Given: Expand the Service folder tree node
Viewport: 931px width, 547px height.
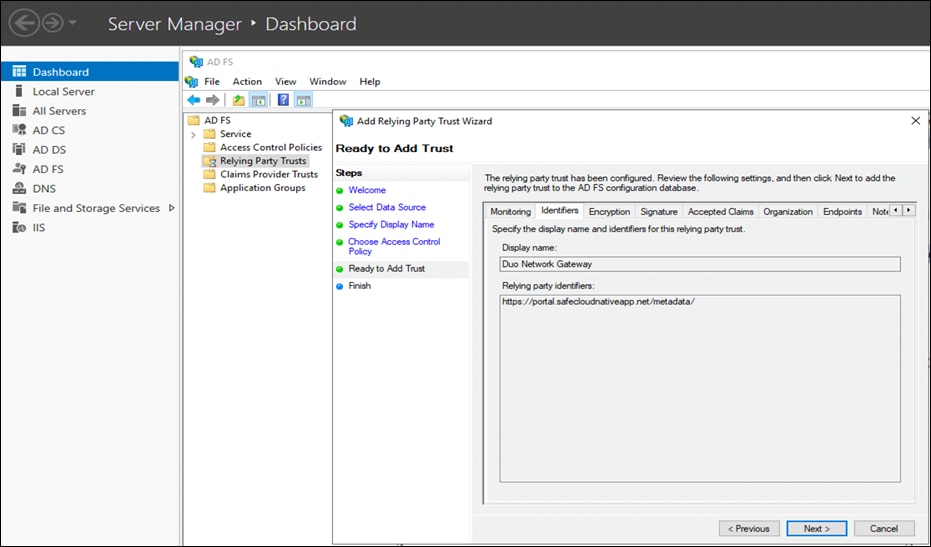Looking at the screenshot, I should (193, 134).
